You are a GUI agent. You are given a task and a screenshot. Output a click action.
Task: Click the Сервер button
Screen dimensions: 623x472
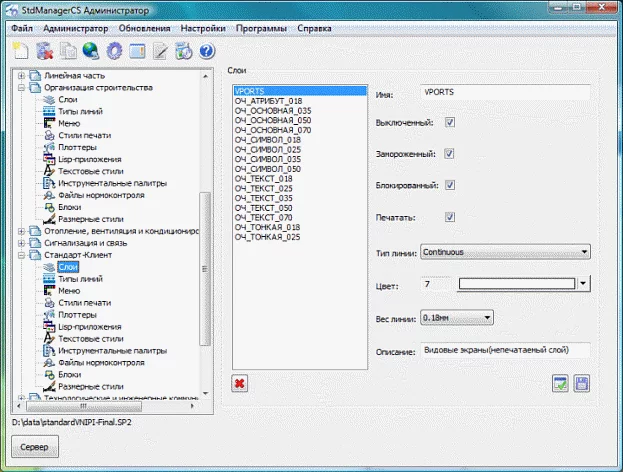pos(35,446)
